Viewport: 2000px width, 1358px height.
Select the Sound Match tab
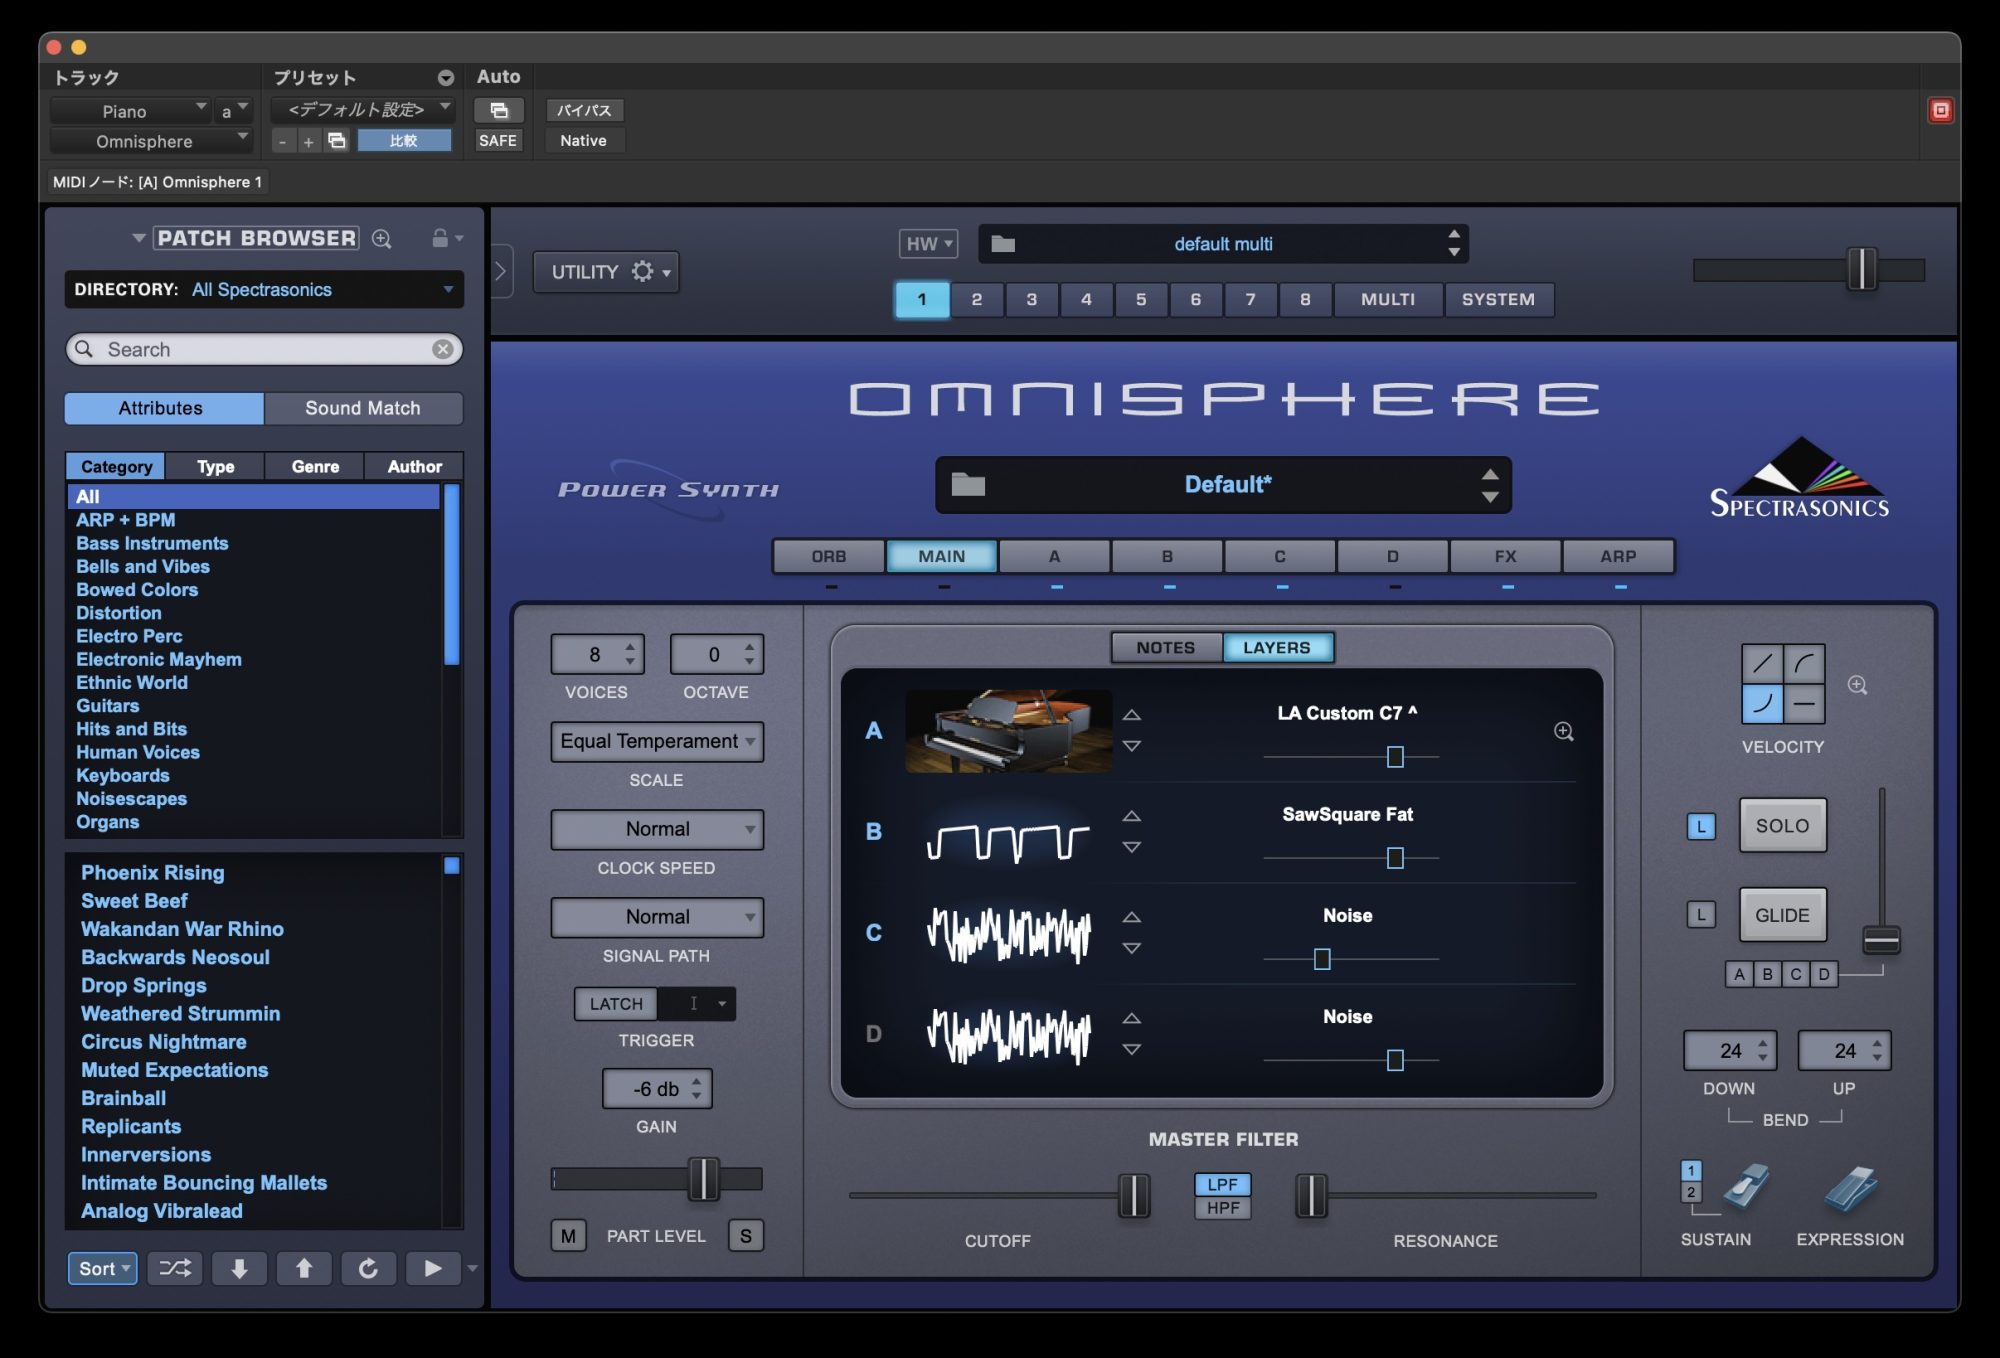click(363, 408)
